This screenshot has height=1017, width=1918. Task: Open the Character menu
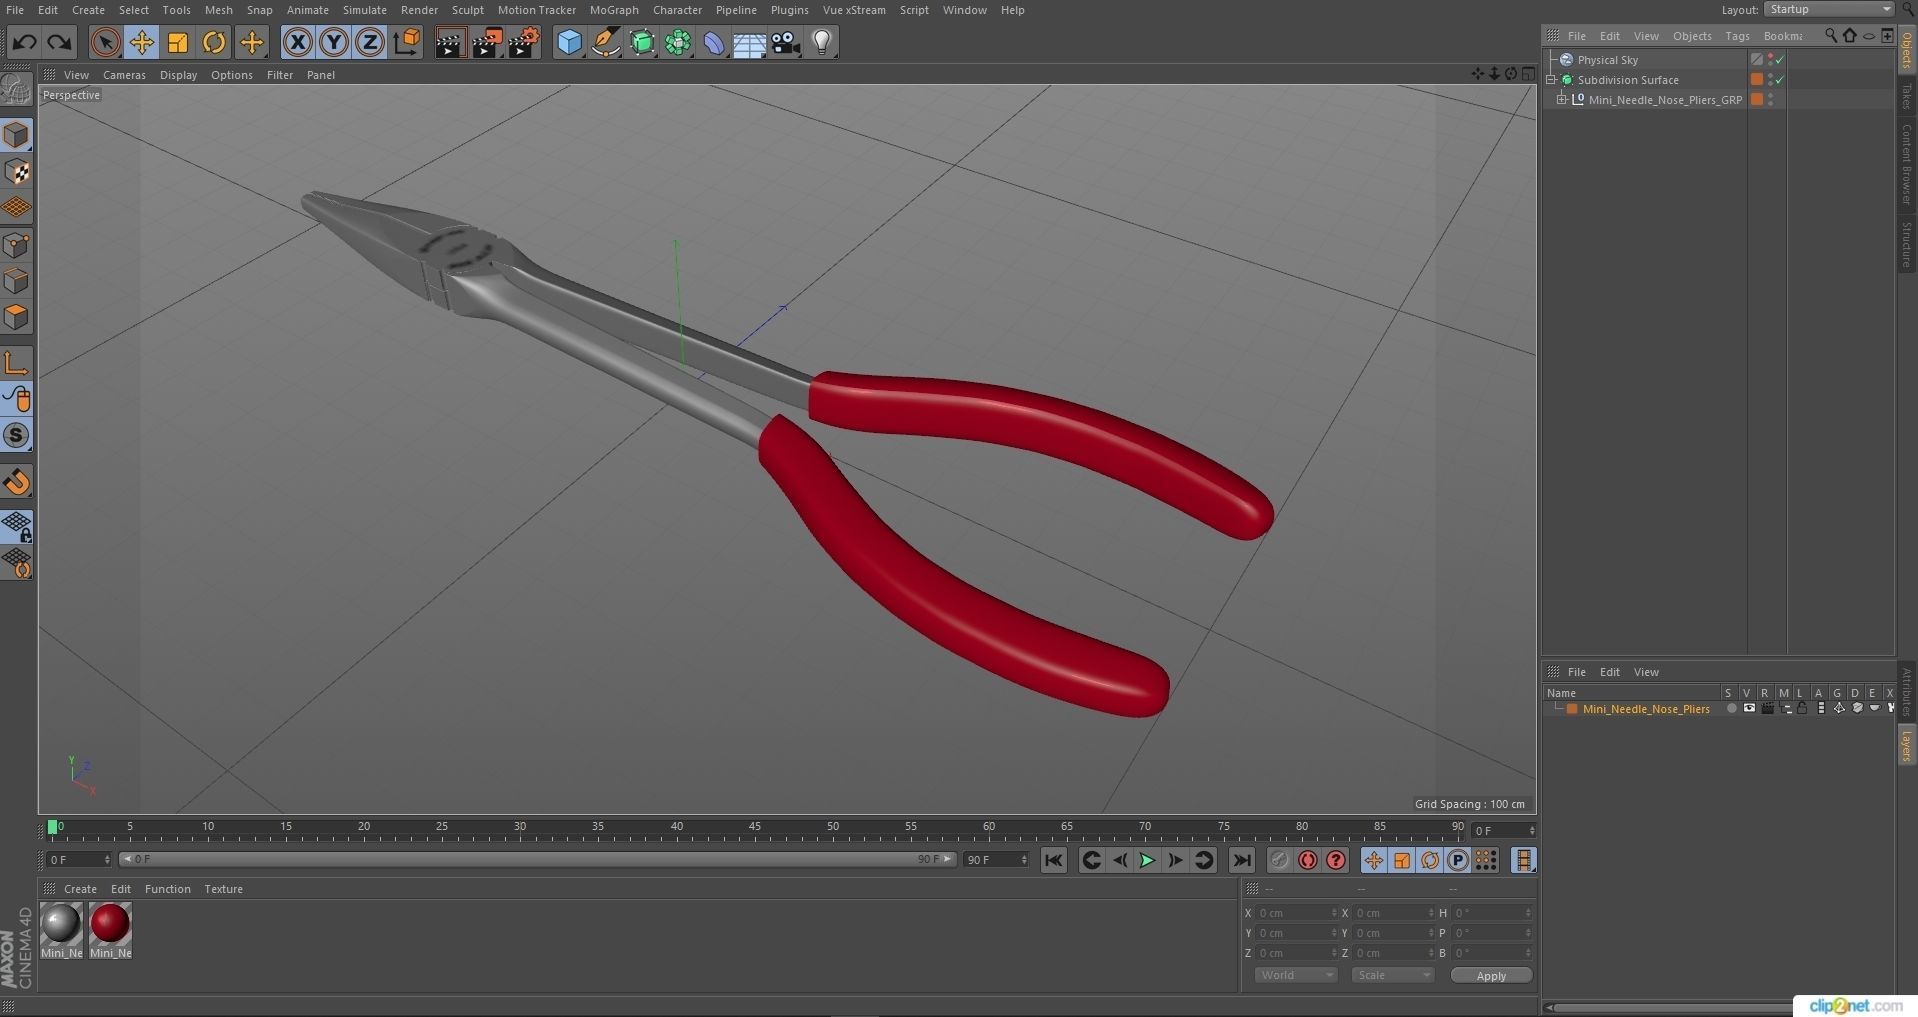click(677, 10)
